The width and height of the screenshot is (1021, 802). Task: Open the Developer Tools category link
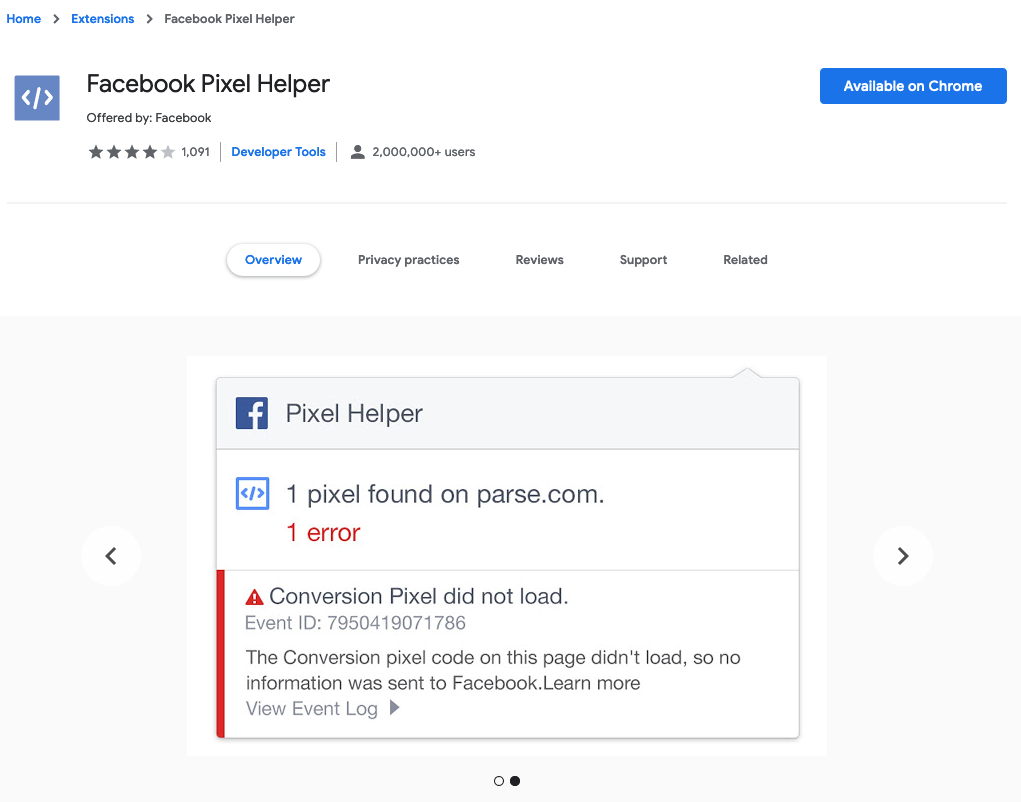pyautogui.click(x=278, y=152)
